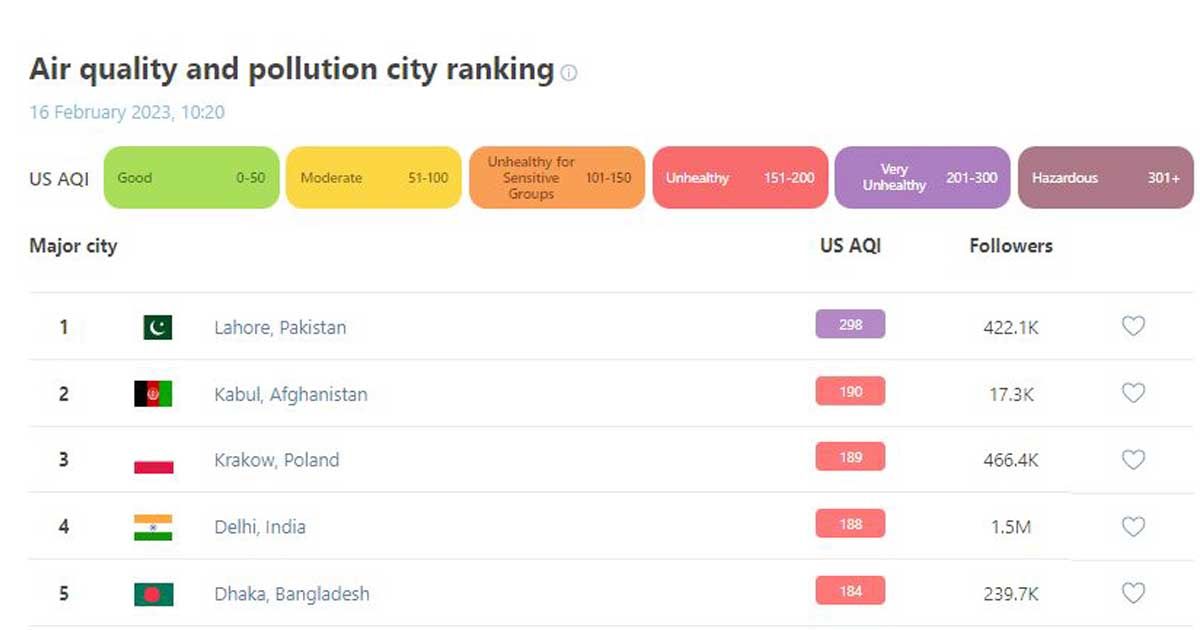Open the Kabul, Afghanistan link
The image size is (1200, 630).
click(x=291, y=394)
